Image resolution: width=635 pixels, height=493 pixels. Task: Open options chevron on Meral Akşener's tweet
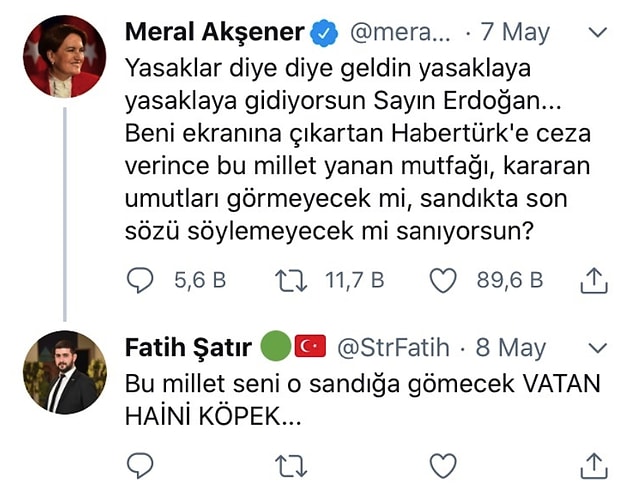pos(598,32)
